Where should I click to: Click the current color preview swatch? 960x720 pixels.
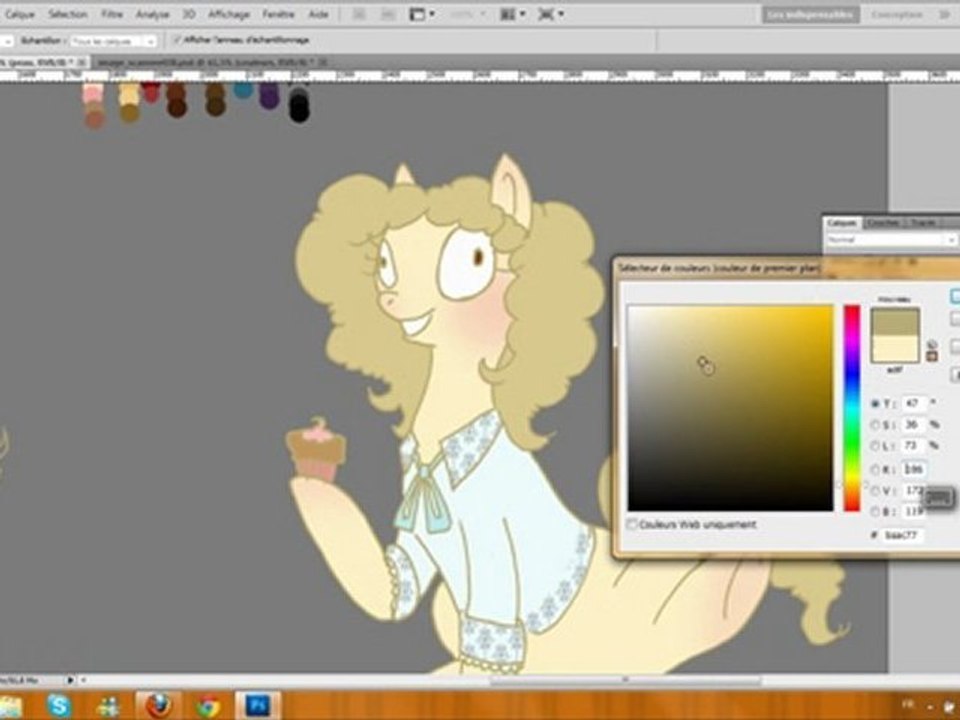(x=895, y=348)
